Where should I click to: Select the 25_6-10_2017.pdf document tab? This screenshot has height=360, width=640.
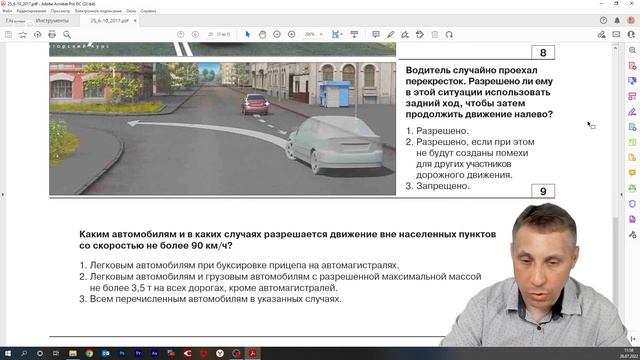pos(109,20)
